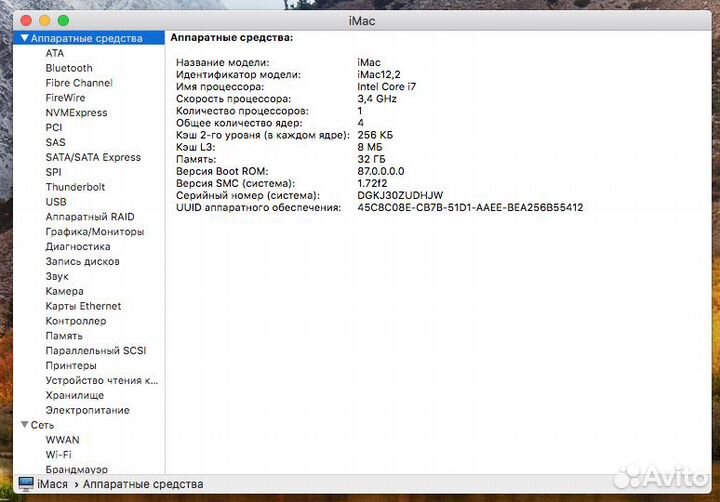
Task: Open the Память sidebar entry
Action: tap(64, 336)
